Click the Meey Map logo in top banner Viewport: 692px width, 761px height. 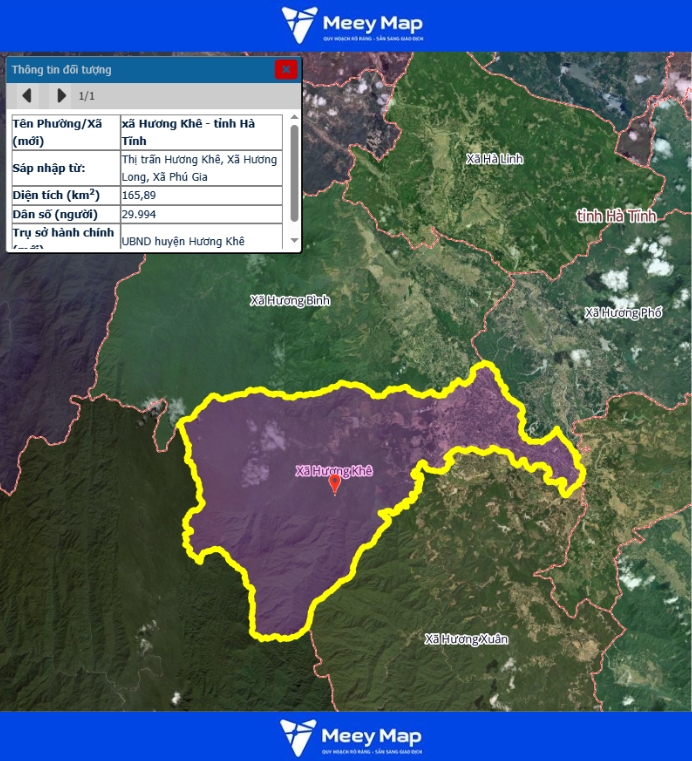coord(351,25)
